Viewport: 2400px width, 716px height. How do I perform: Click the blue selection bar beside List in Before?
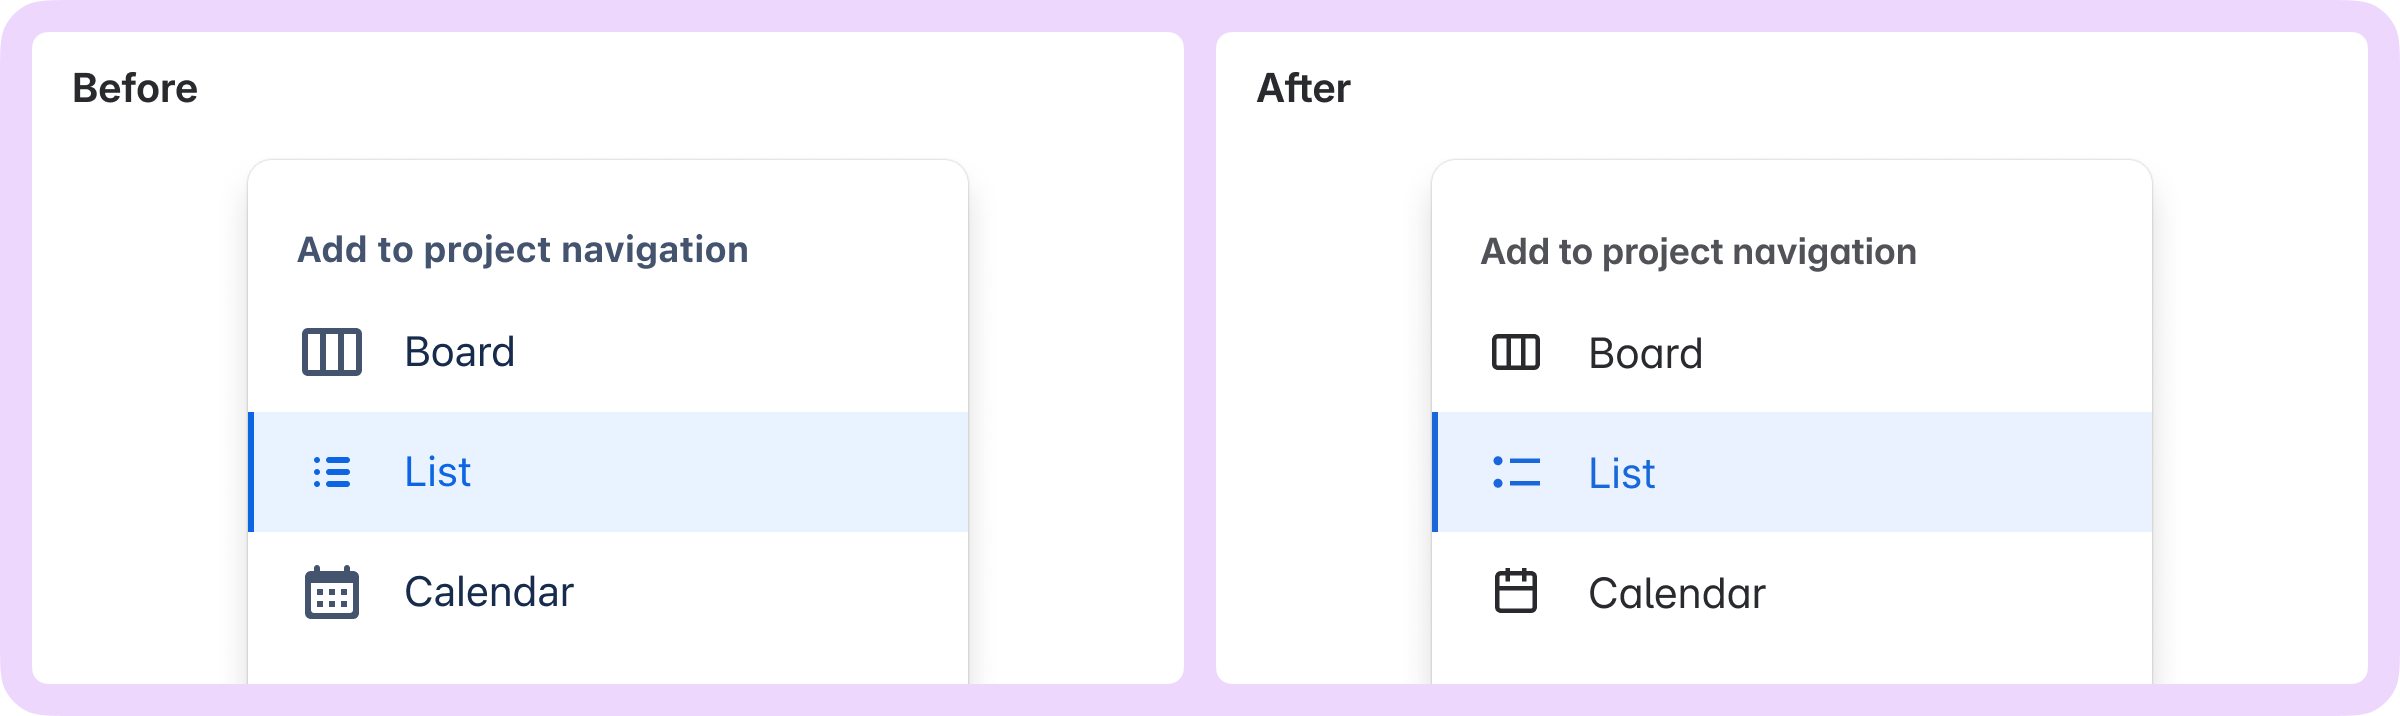coord(253,472)
